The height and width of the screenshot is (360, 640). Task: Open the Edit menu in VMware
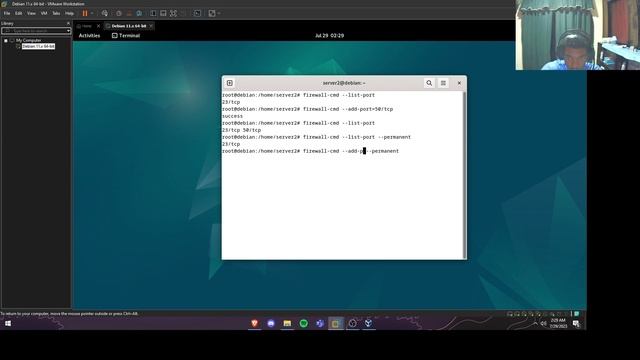click(x=19, y=13)
